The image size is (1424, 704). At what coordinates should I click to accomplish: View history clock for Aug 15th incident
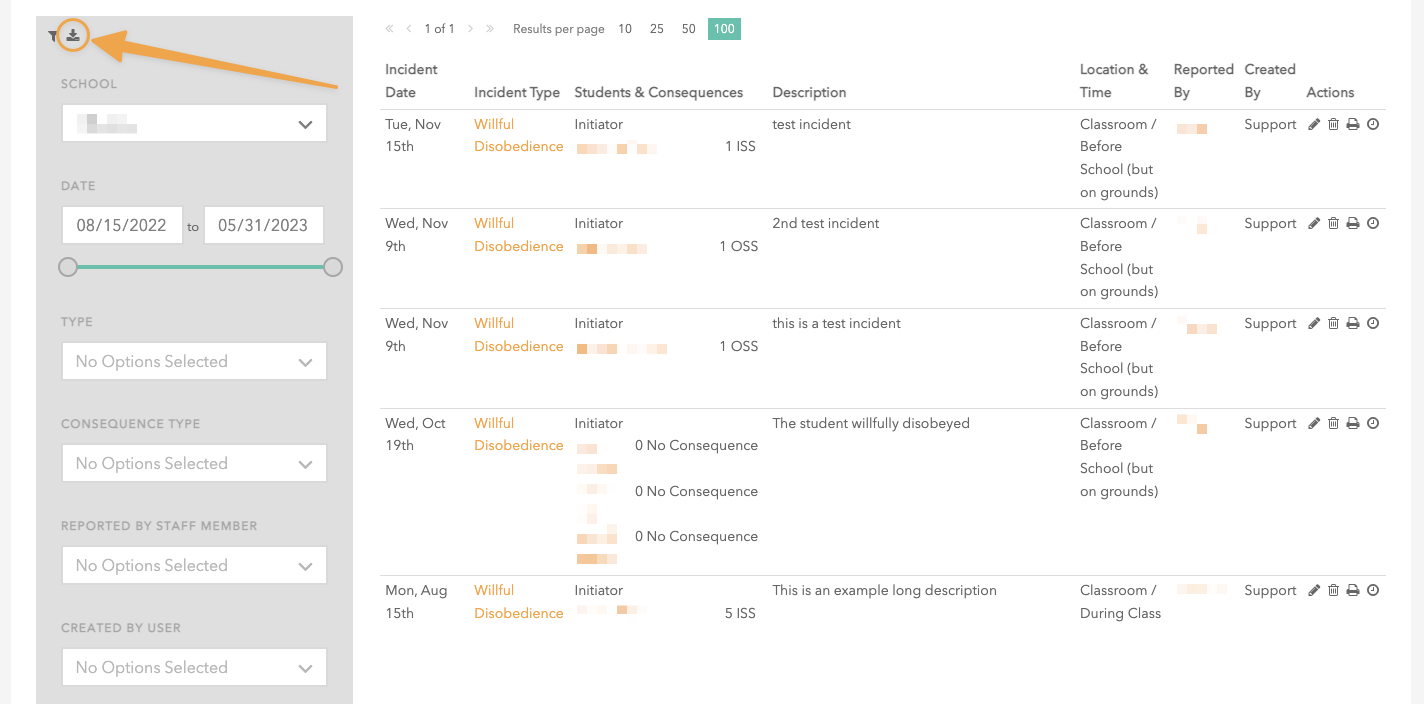1373,591
